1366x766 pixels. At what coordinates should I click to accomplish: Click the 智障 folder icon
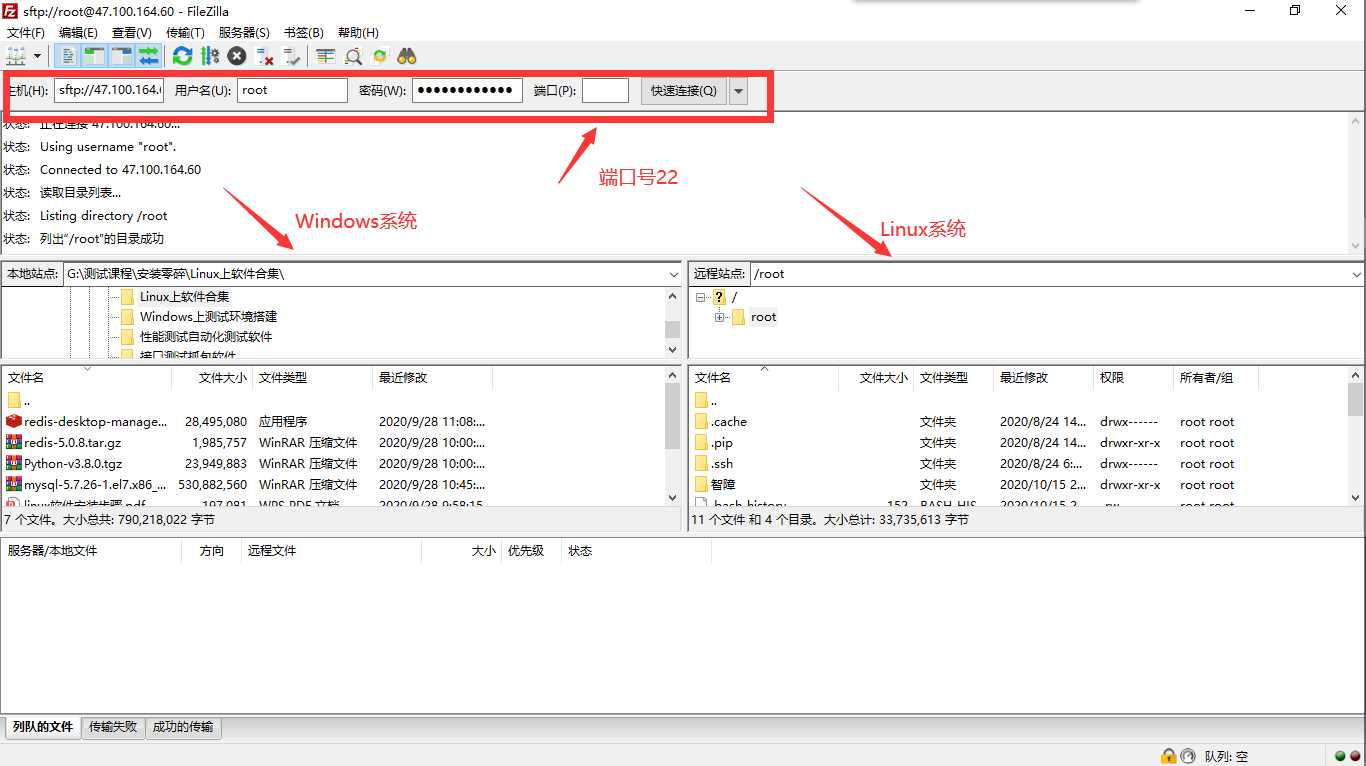click(701, 484)
